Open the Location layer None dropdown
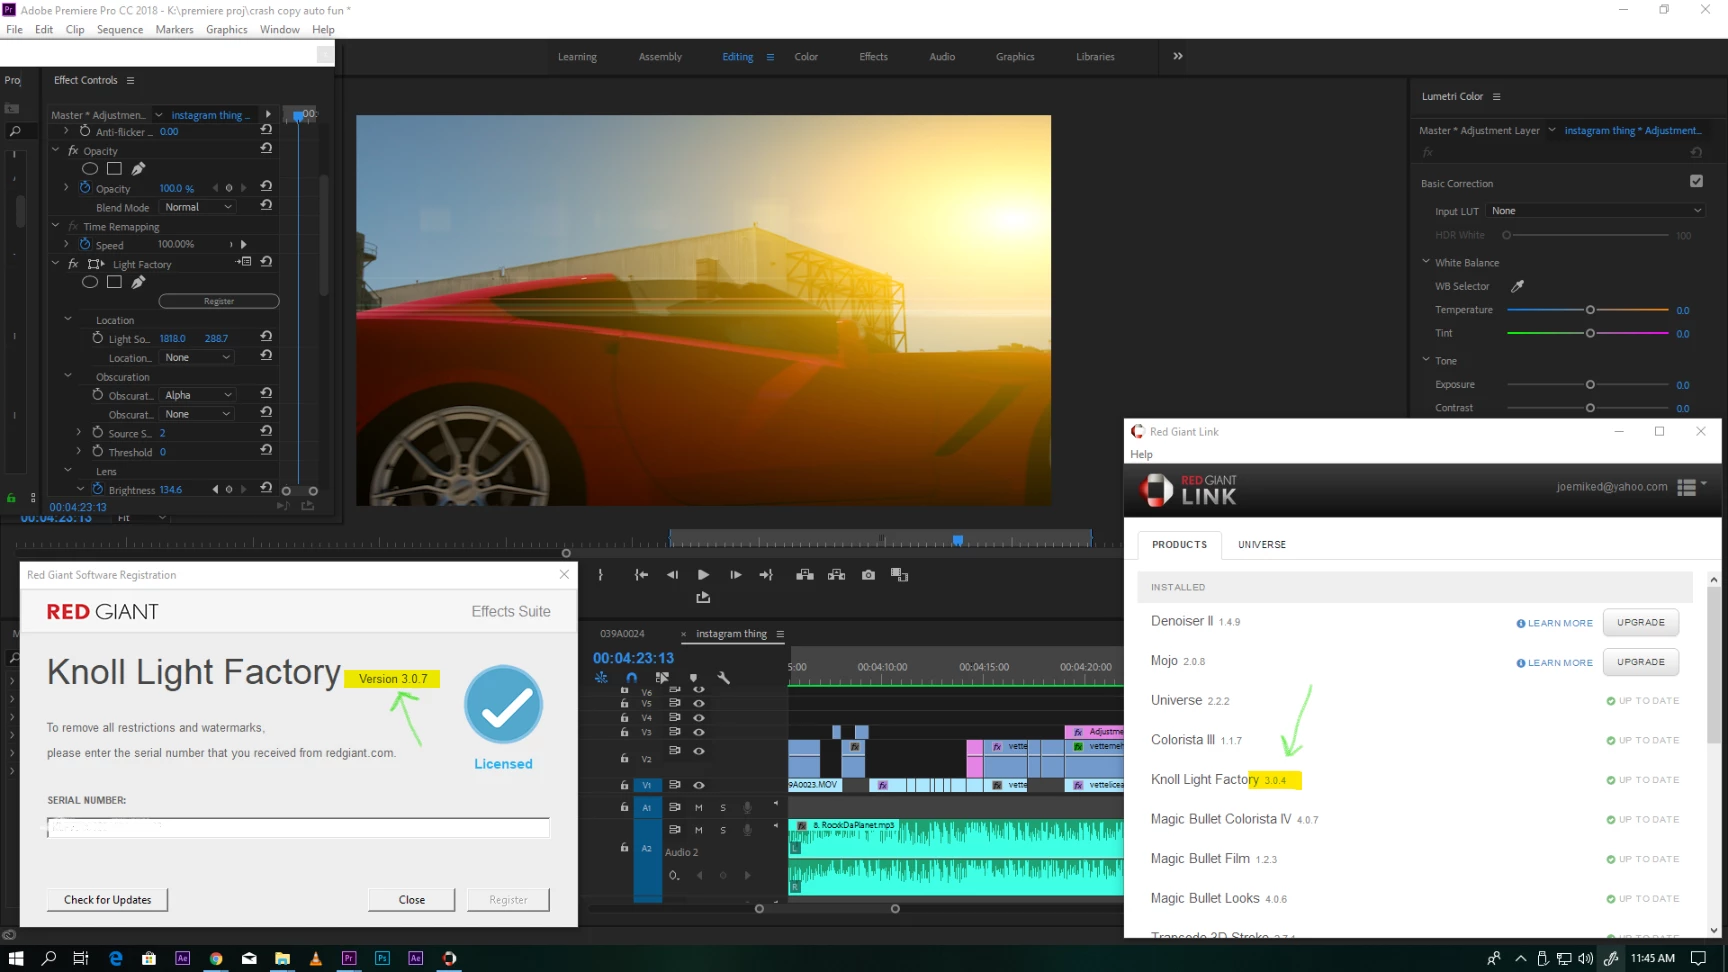Viewport: 1728px width, 972px height. pos(198,357)
